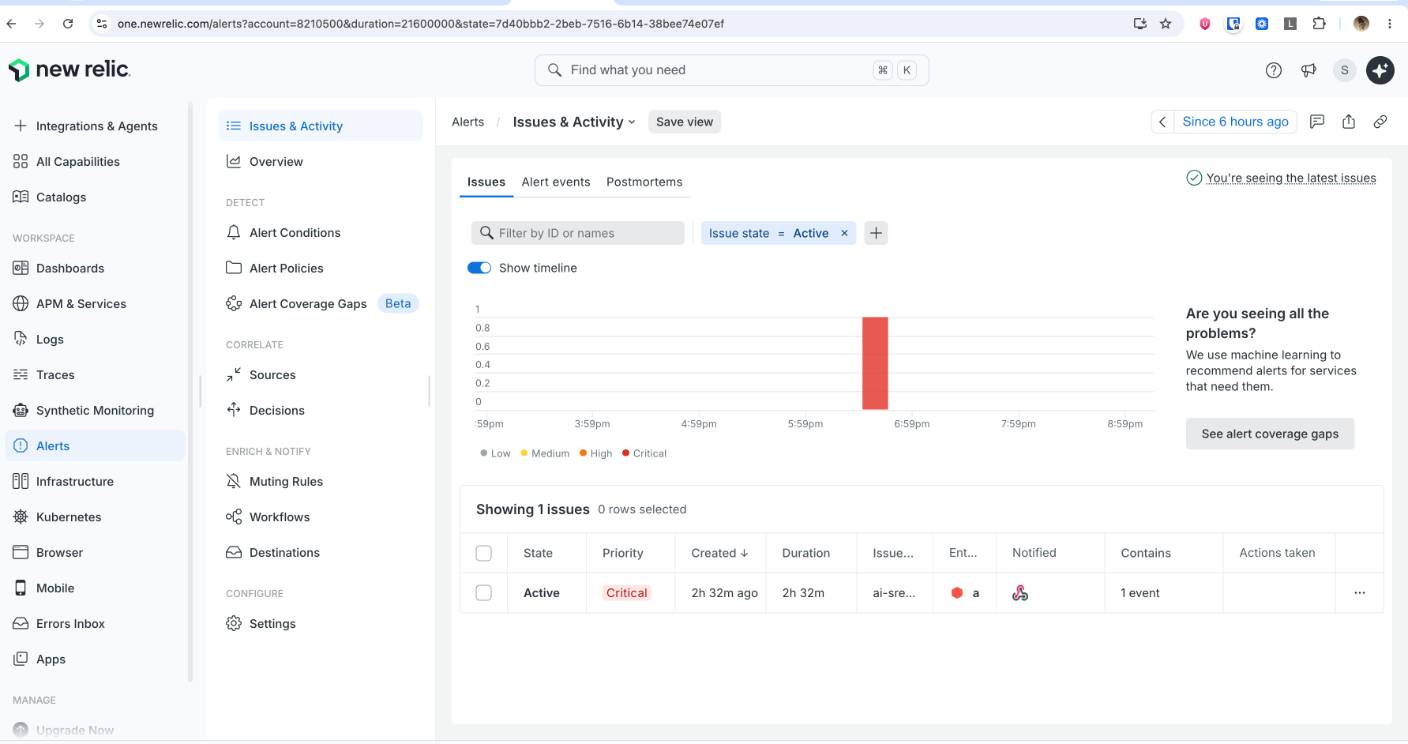Go to Synthetic Monitoring
The height and width of the screenshot is (744, 1408).
pyautogui.click(x=96, y=410)
